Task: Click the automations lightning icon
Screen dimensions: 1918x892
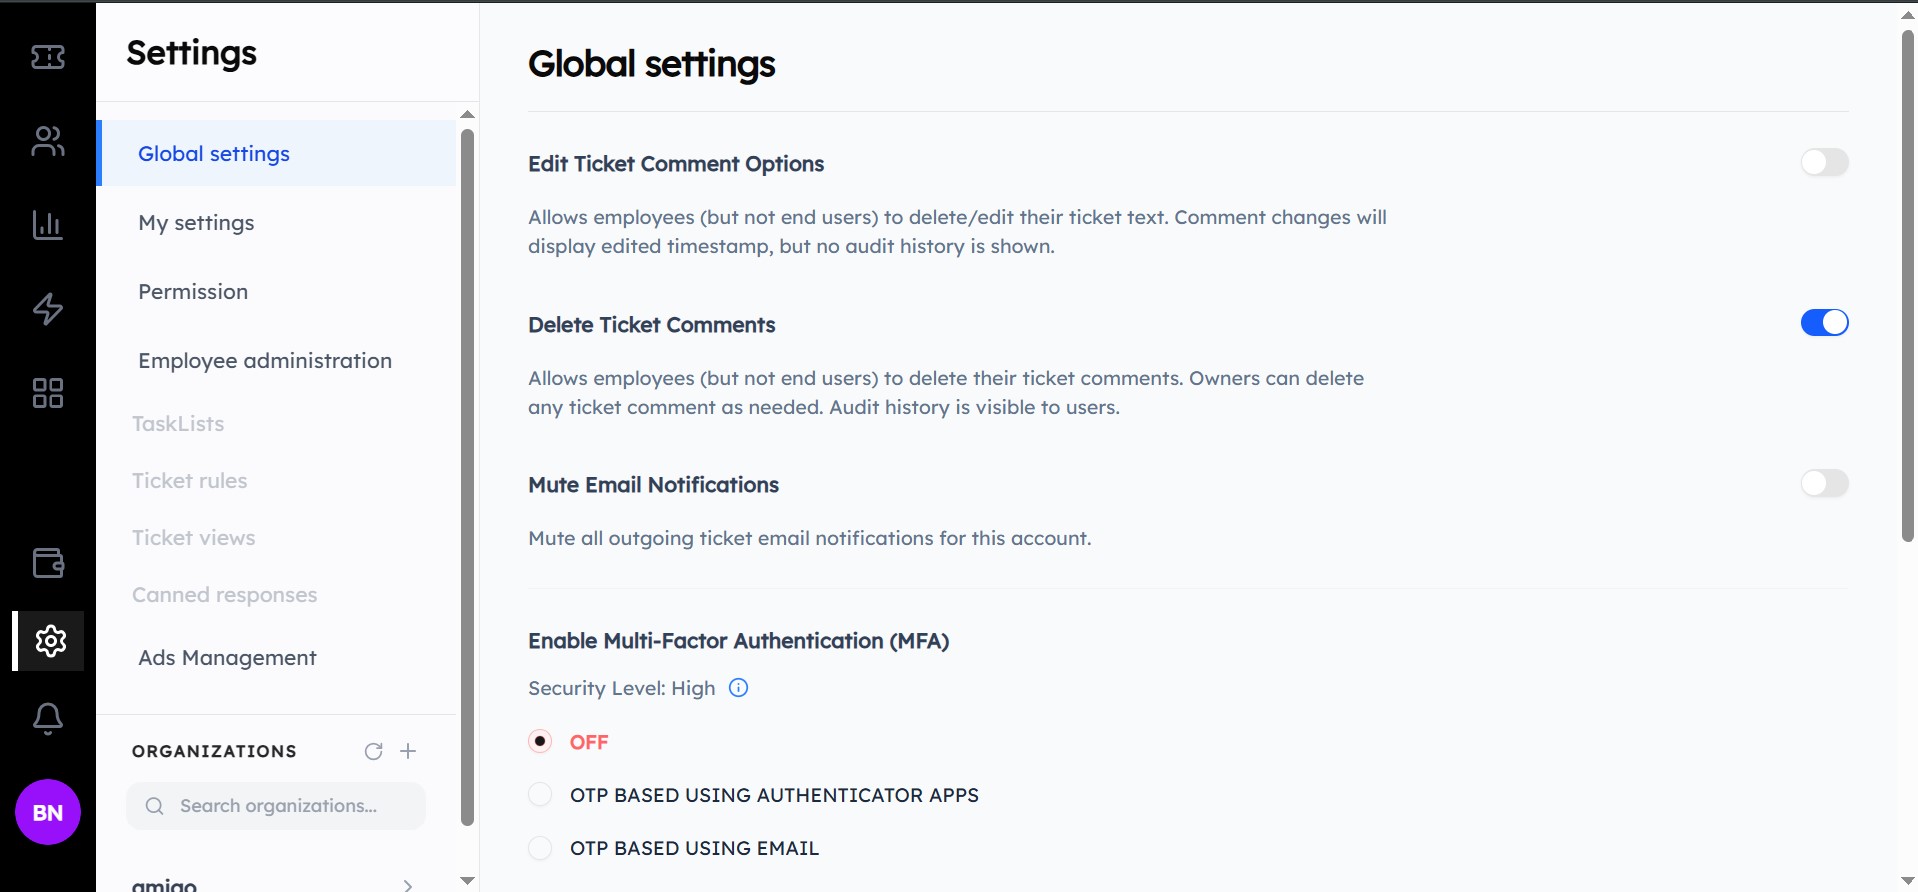Action: point(46,309)
